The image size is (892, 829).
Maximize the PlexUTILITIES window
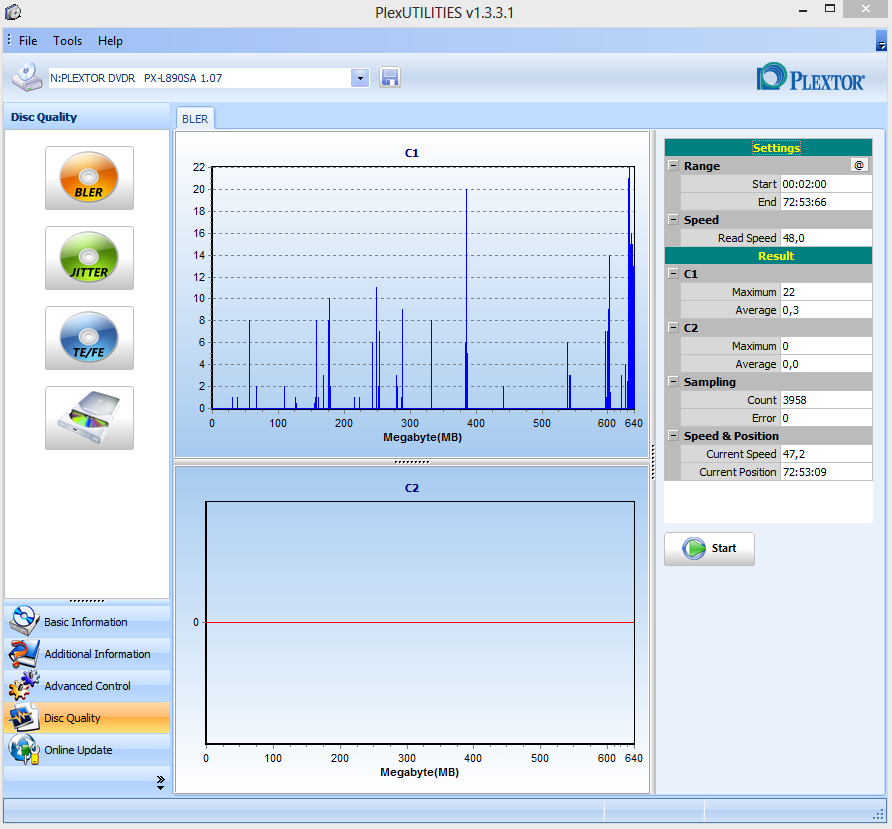(830, 9)
